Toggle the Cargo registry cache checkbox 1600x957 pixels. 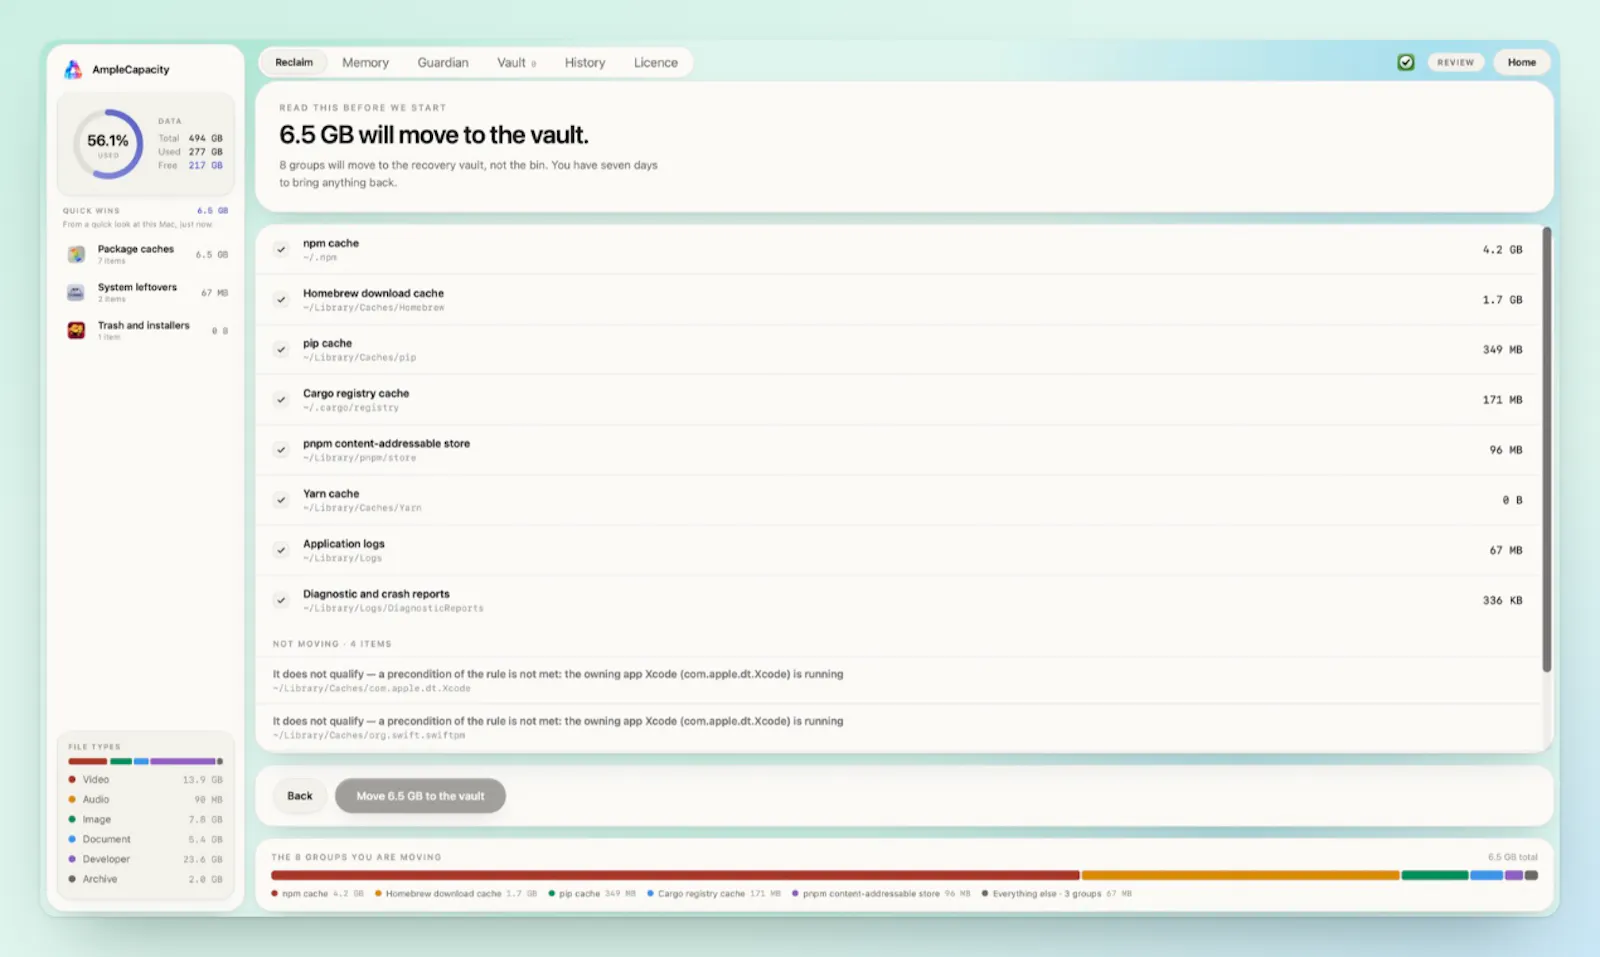(281, 399)
